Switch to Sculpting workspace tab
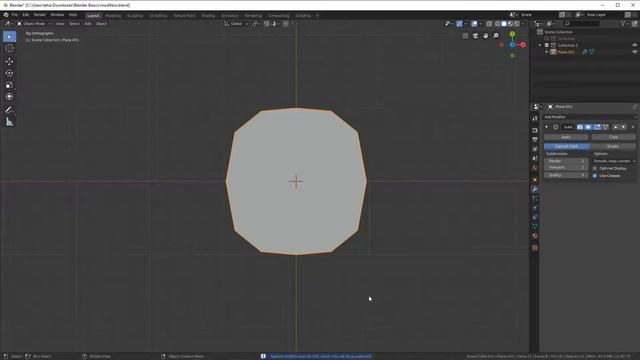 [x=135, y=16]
